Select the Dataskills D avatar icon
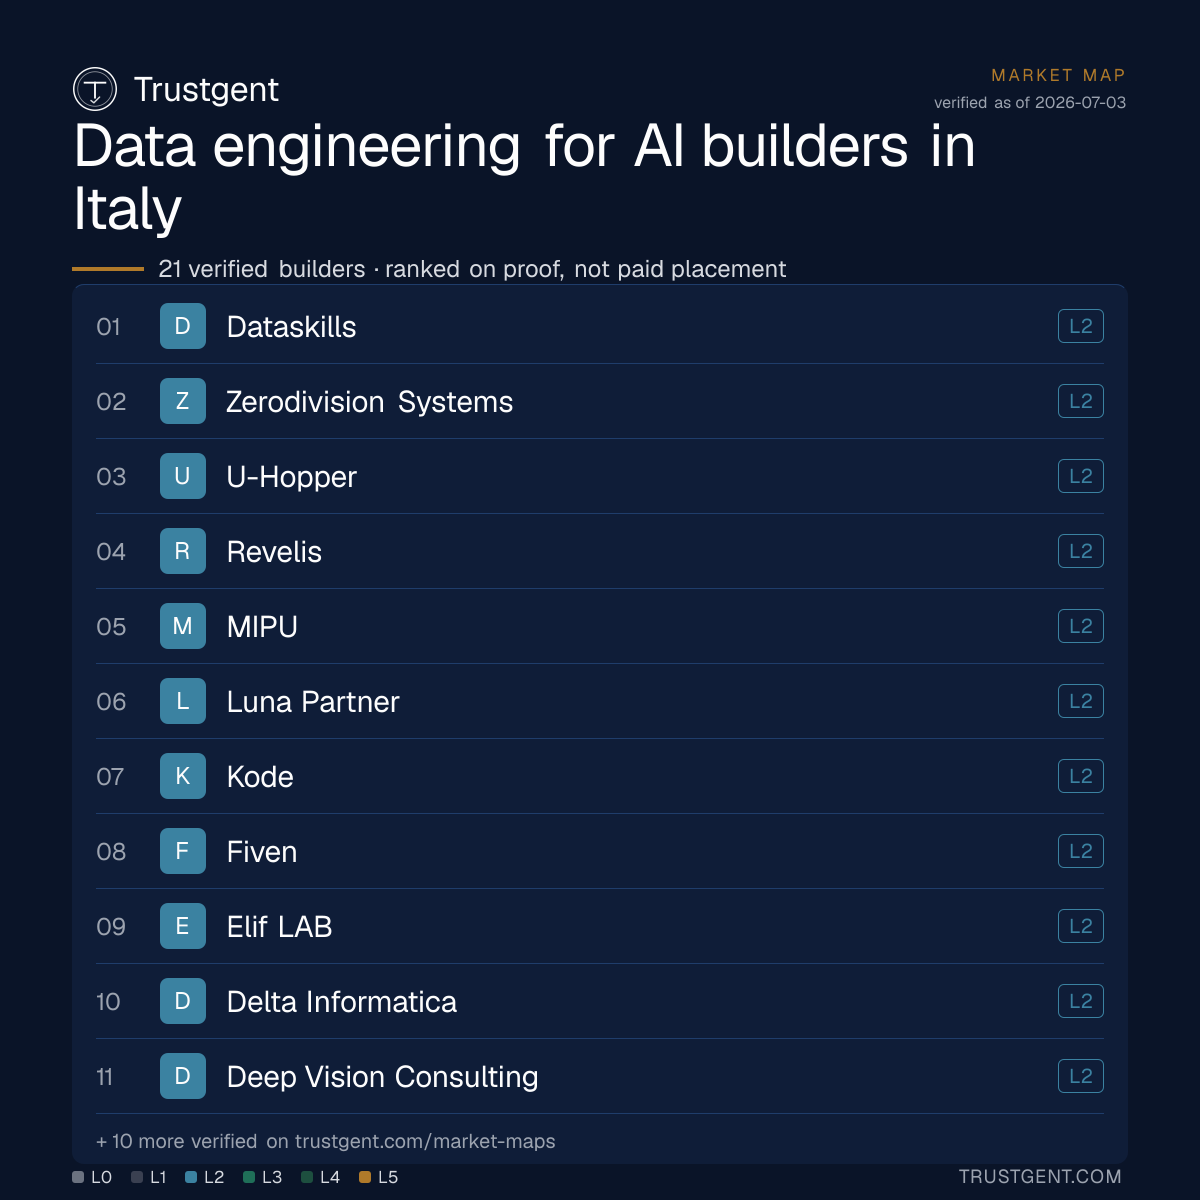This screenshot has height=1200, width=1200. coord(183,326)
